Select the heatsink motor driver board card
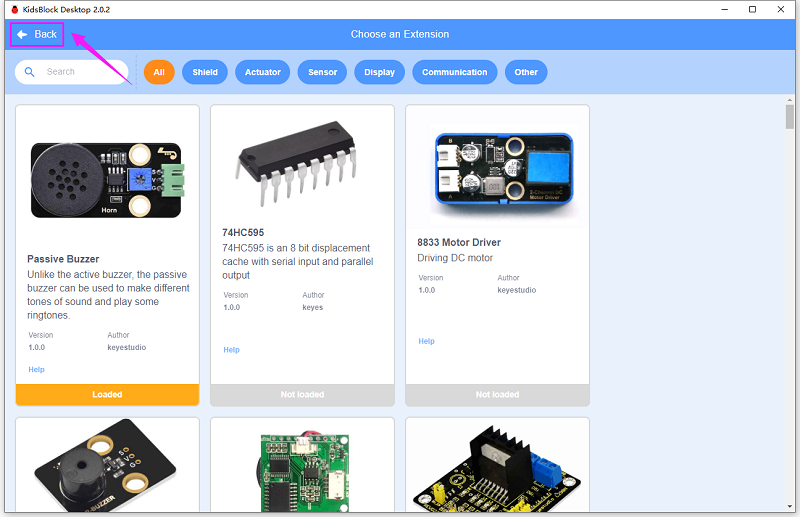800x517 pixels. pyautogui.click(x=497, y=465)
